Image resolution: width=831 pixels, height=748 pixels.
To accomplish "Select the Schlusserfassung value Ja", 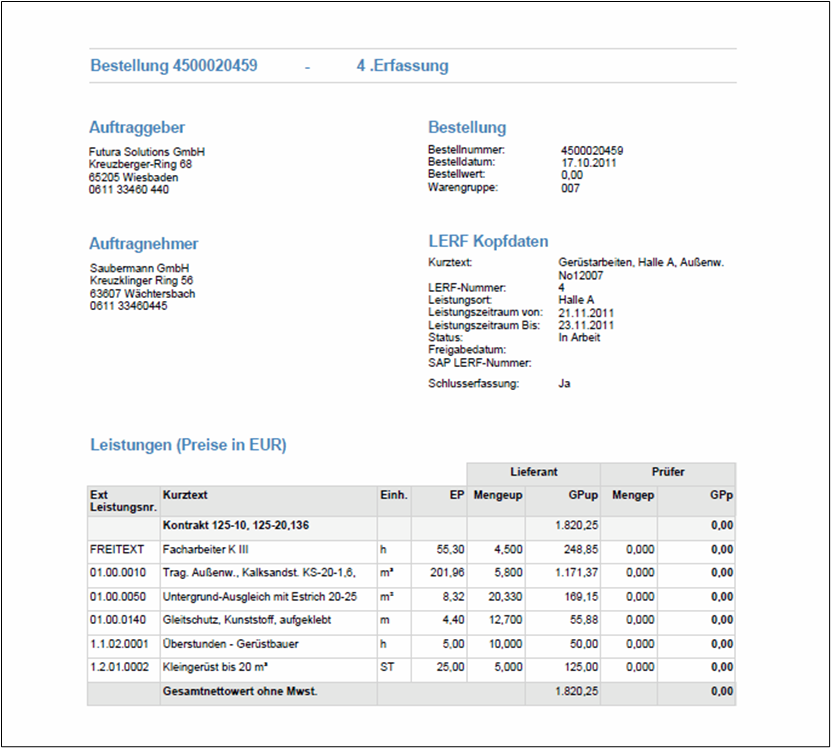I will point(564,383).
